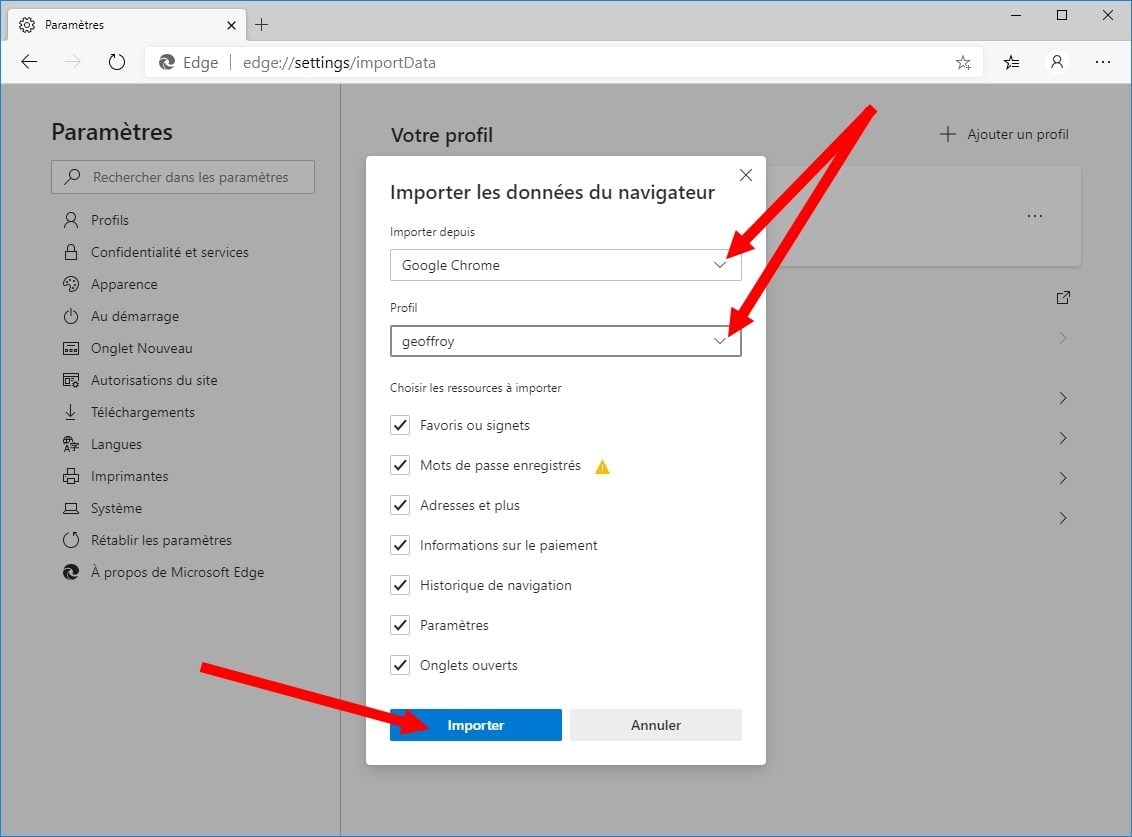This screenshot has width=1132, height=837.
Task: Click the Edge icon beside À propos
Action: coord(71,572)
